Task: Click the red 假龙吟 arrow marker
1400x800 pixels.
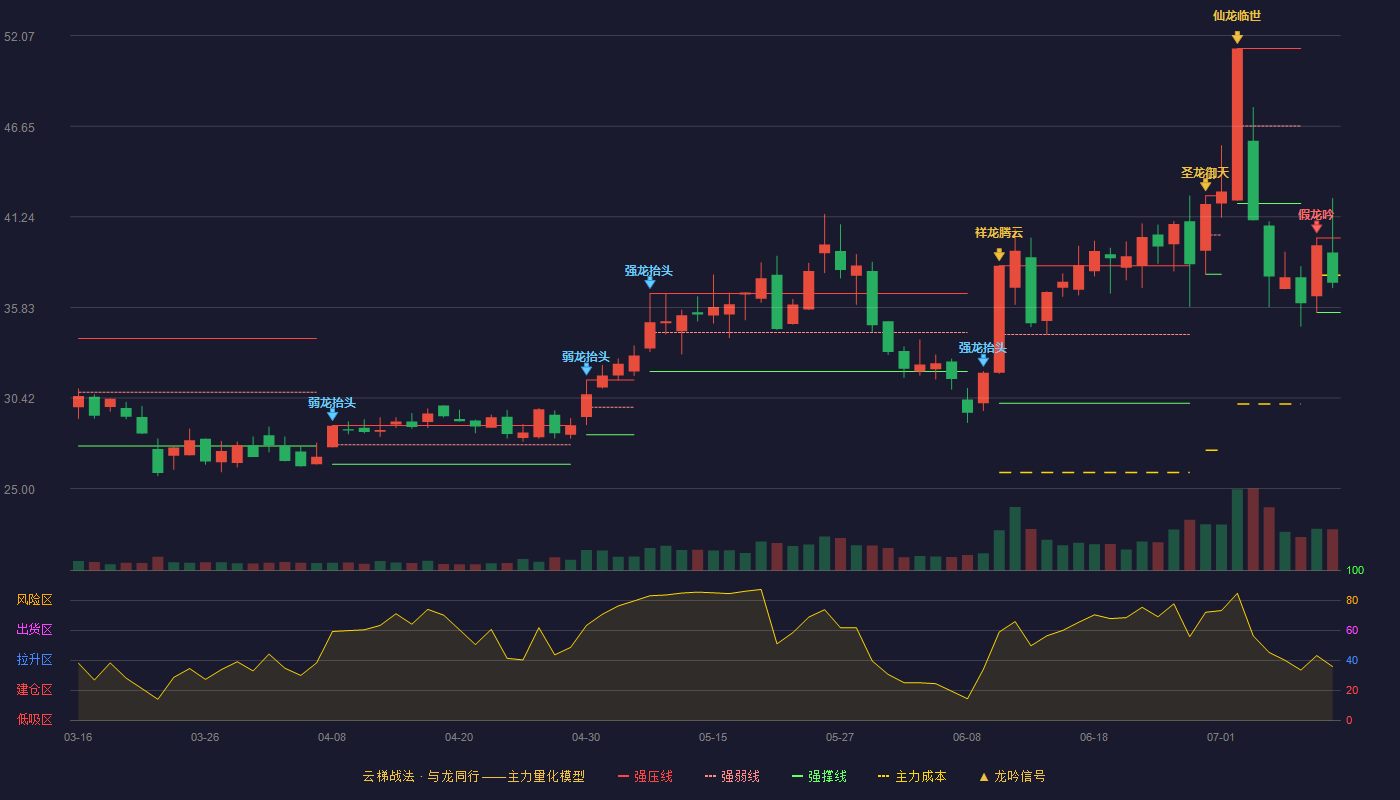Action: [x=1316, y=227]
